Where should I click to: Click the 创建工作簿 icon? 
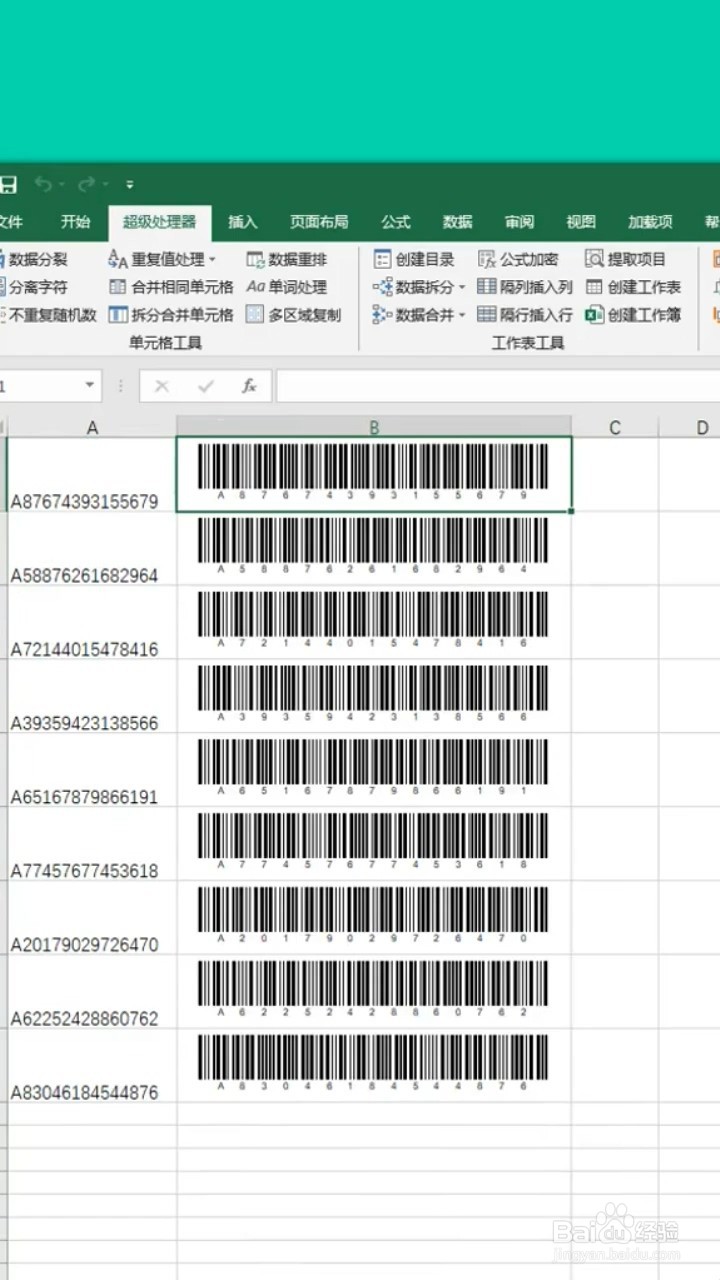tap(594, 315)
